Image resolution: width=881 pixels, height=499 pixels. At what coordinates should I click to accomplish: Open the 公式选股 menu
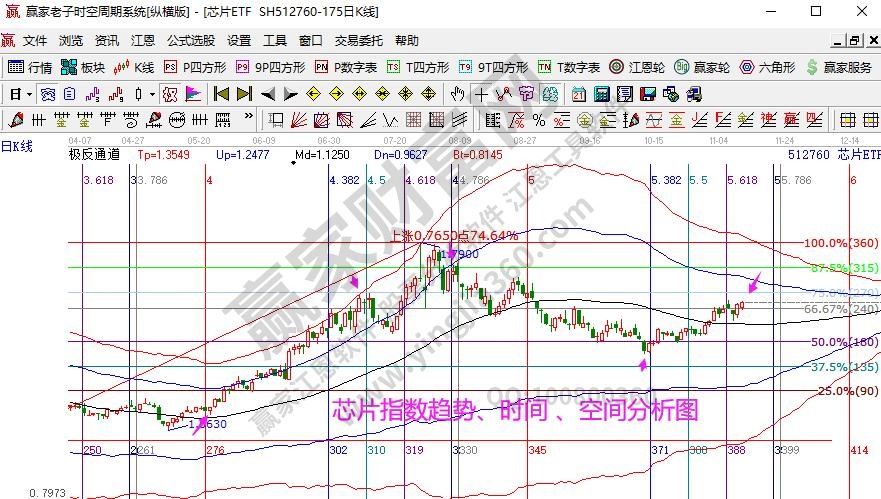(x=190, y=41)
